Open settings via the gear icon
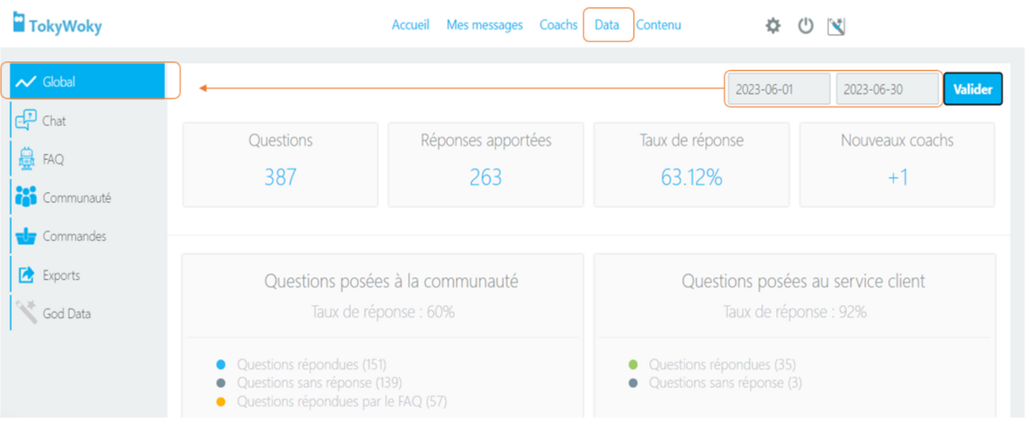The height and width of the screenshot is (421, 1029). pyautogui.click(x=773, y=26)
